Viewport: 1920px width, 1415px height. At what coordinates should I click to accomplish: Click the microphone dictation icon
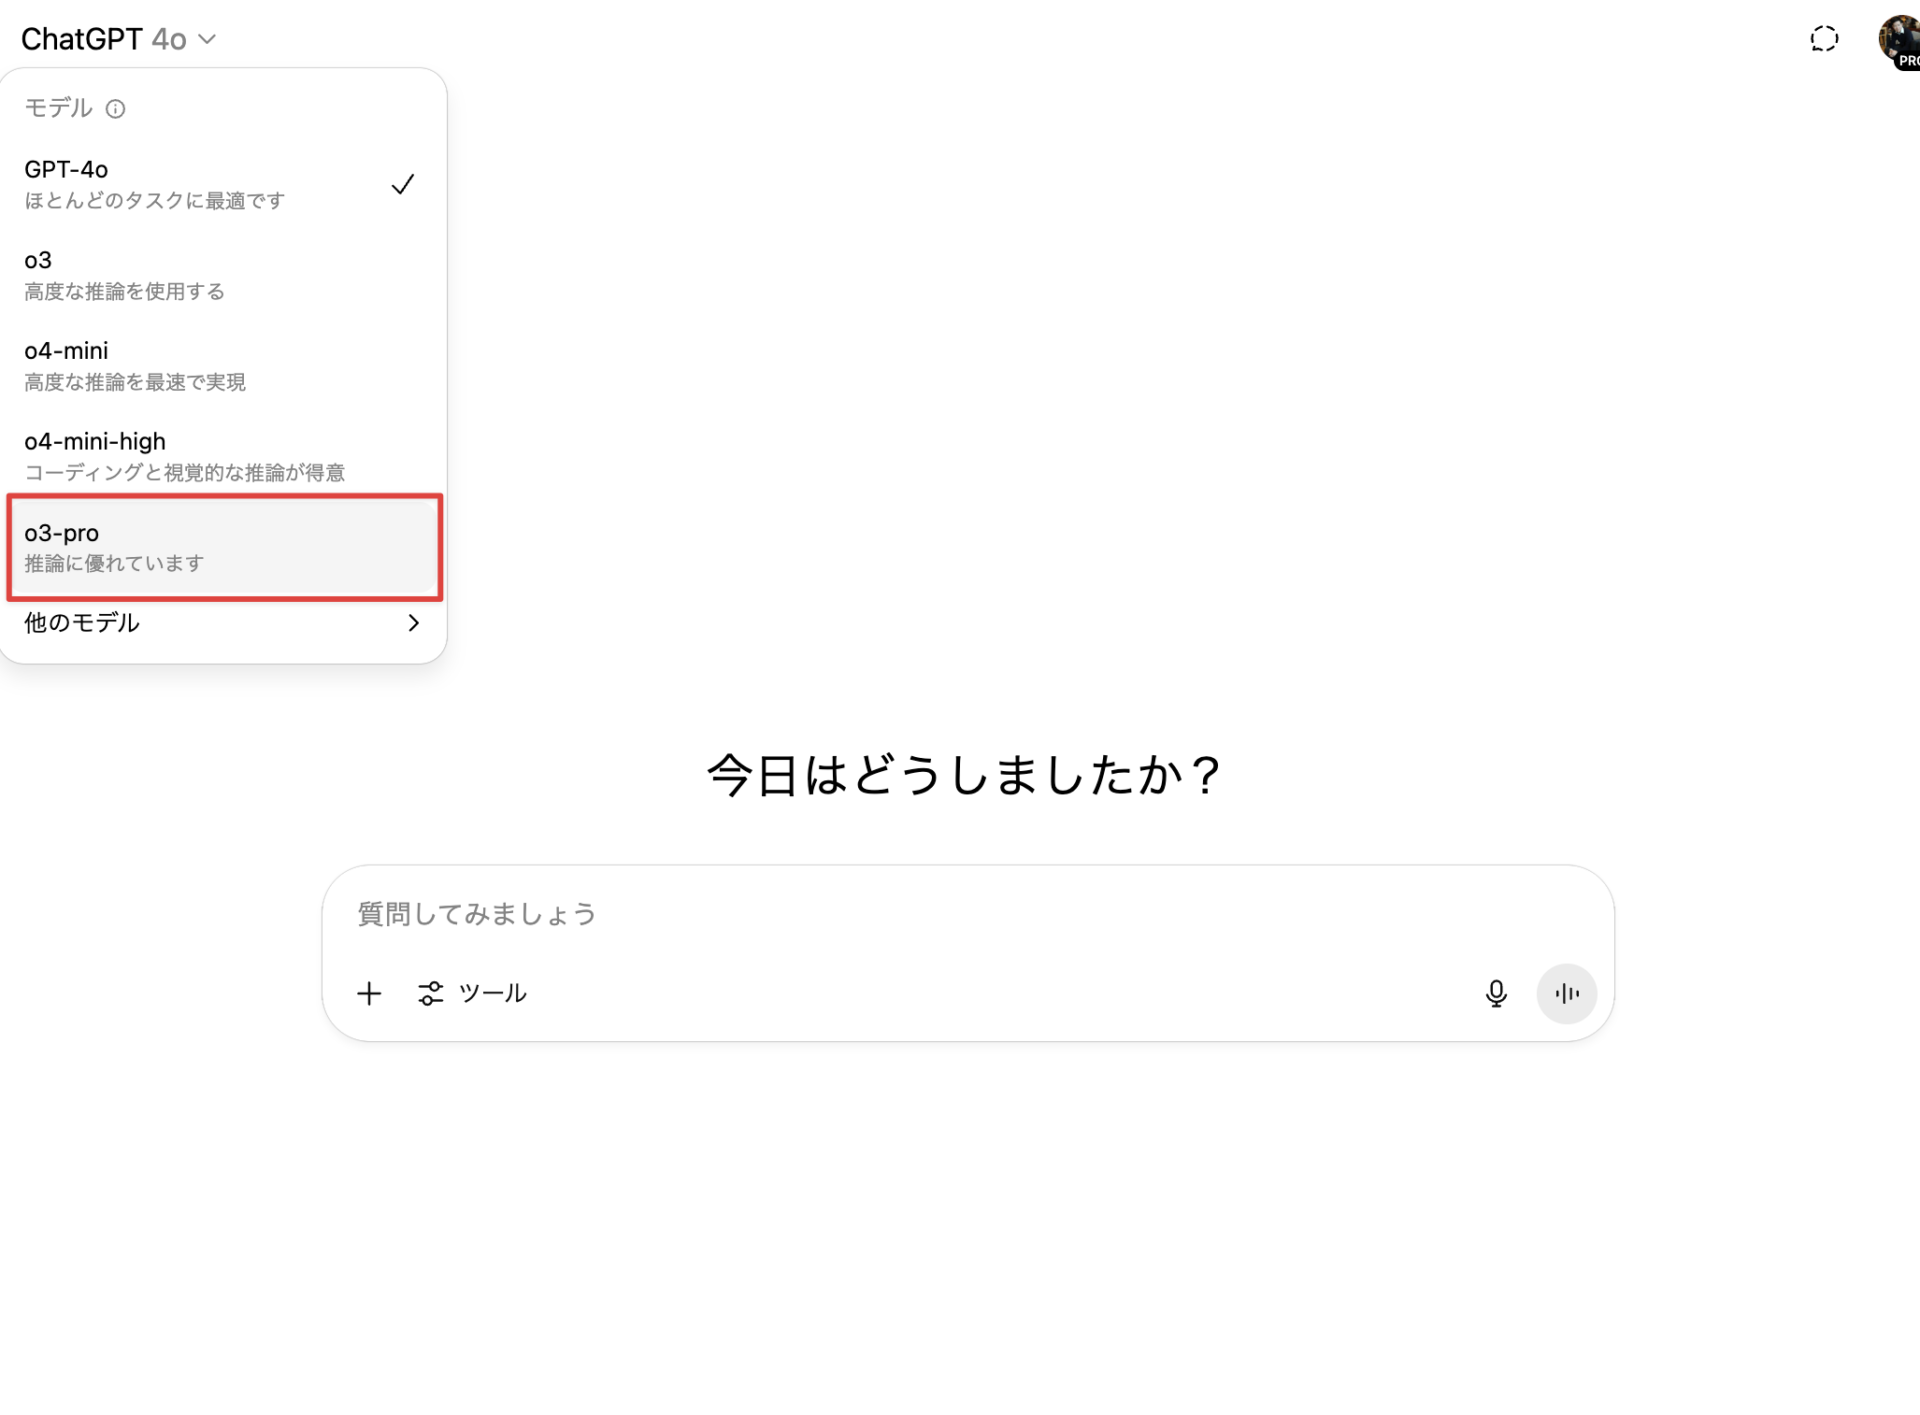[1497, 993]
